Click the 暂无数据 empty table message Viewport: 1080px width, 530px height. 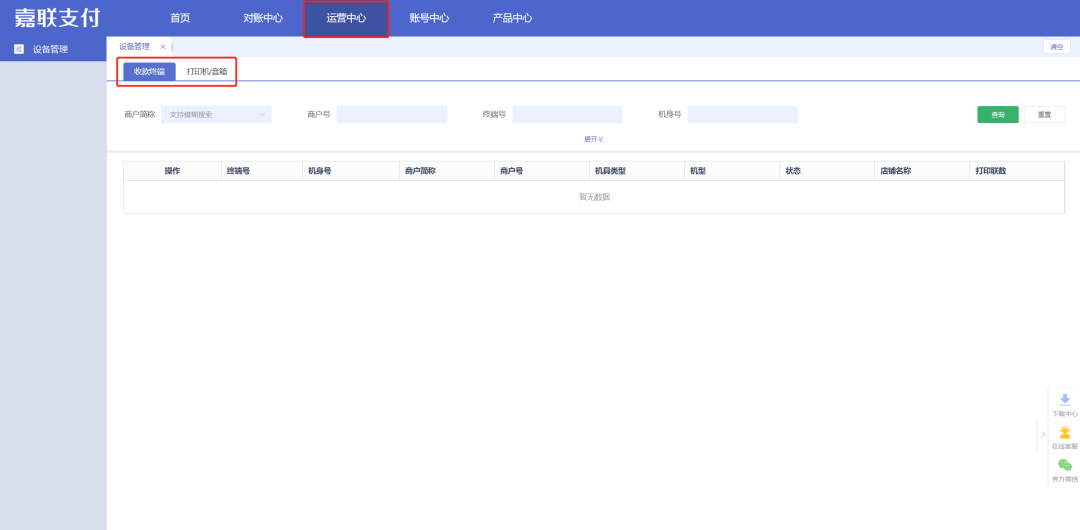(x=594, y=197)
